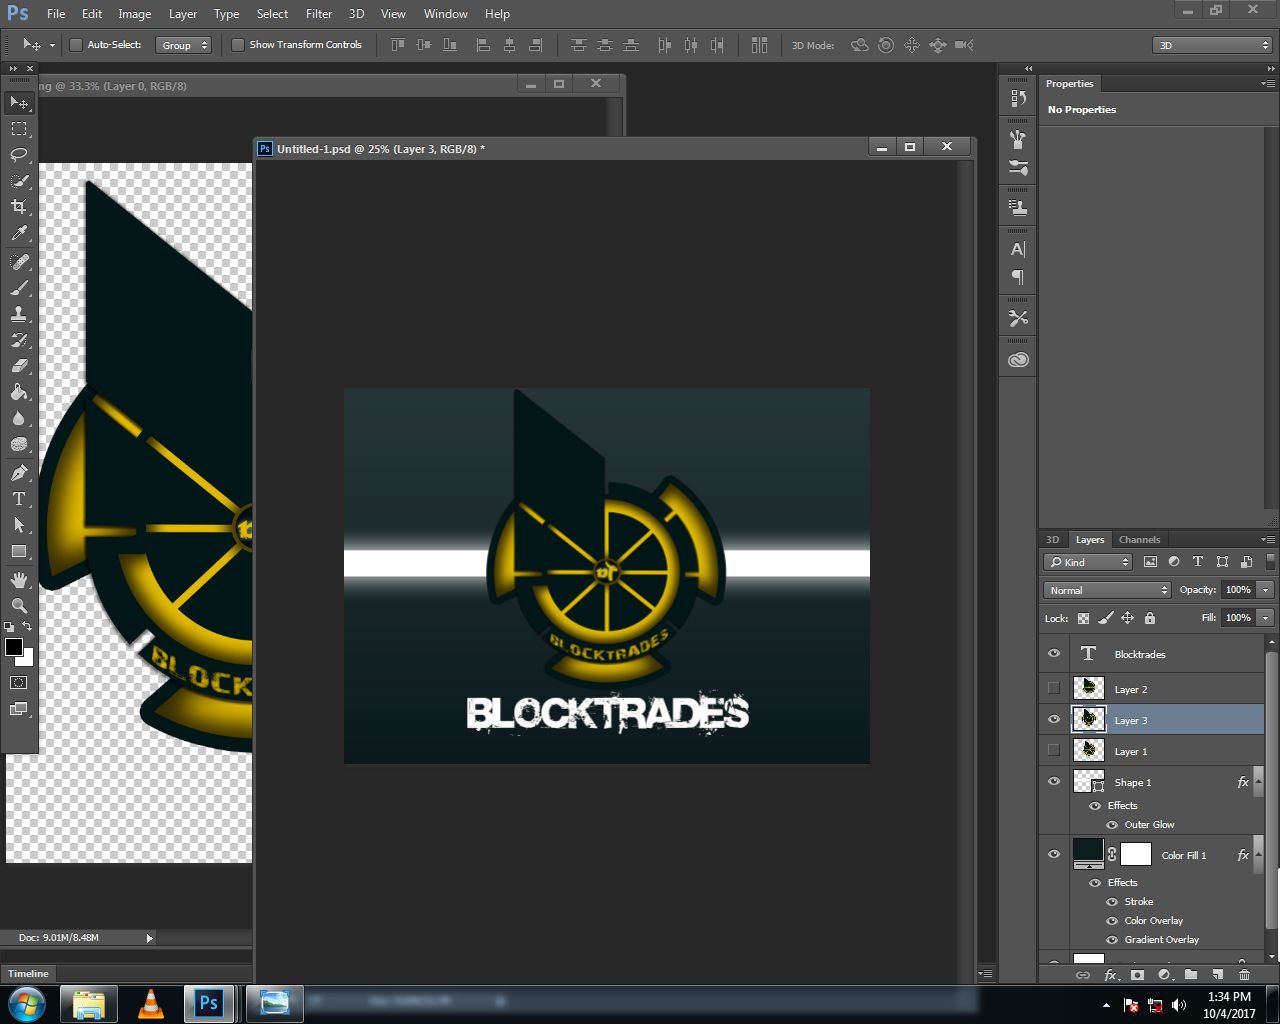Show Layer 2 visibility
Screen dimensions: 1280x1024
[1054, 688]
